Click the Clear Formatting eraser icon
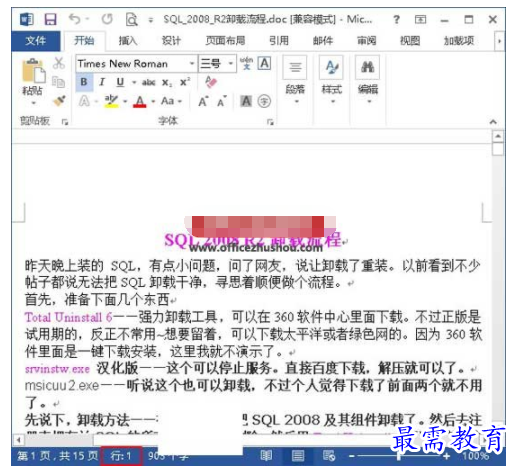Image resolution: width=514 pixels, height=470 pixels. click(211, 82)
